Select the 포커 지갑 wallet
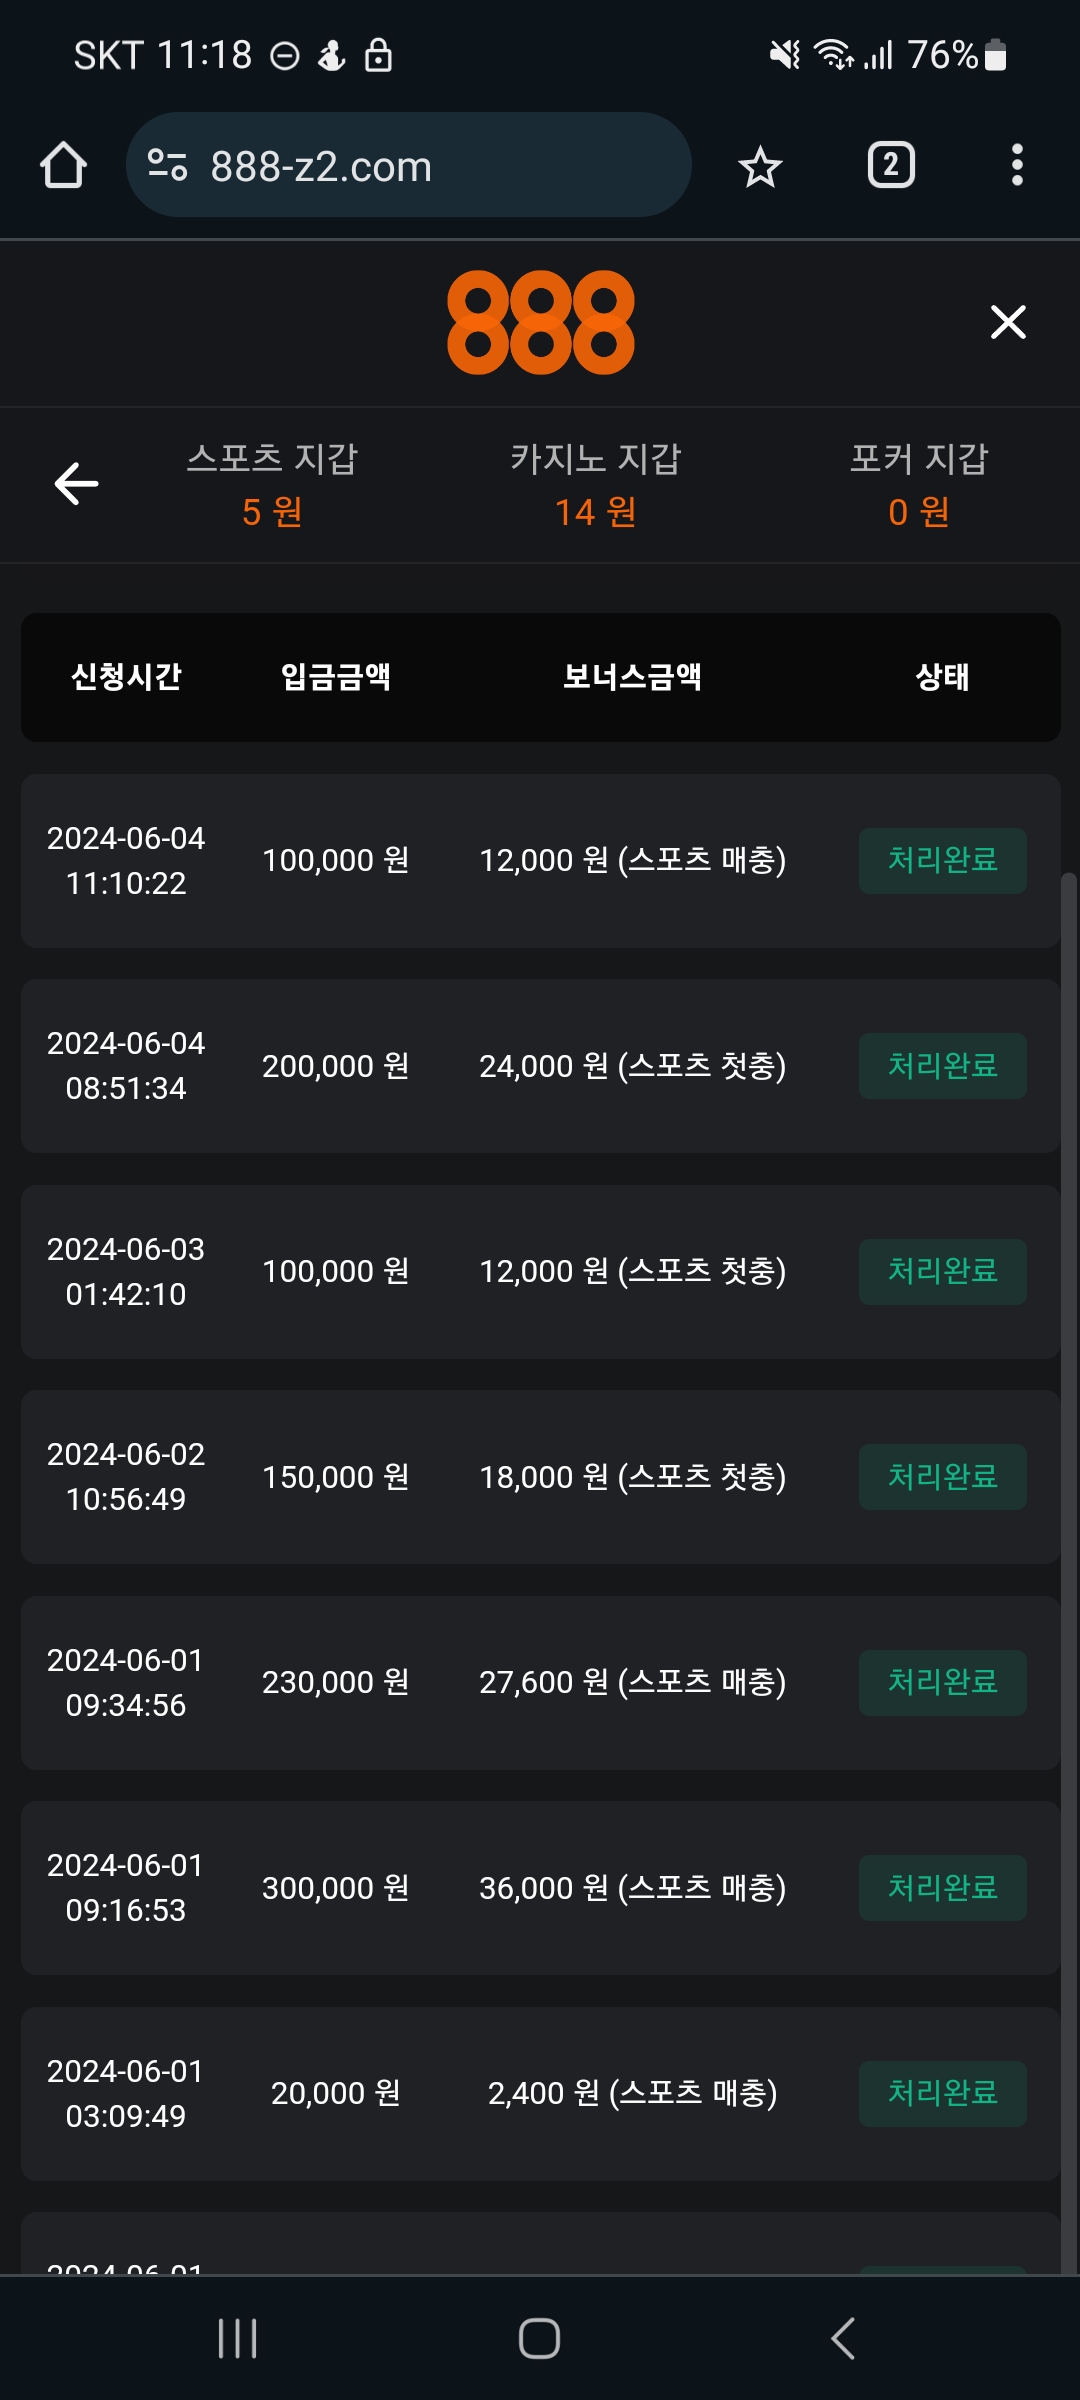1080x2400 pixels. [919, 485]
